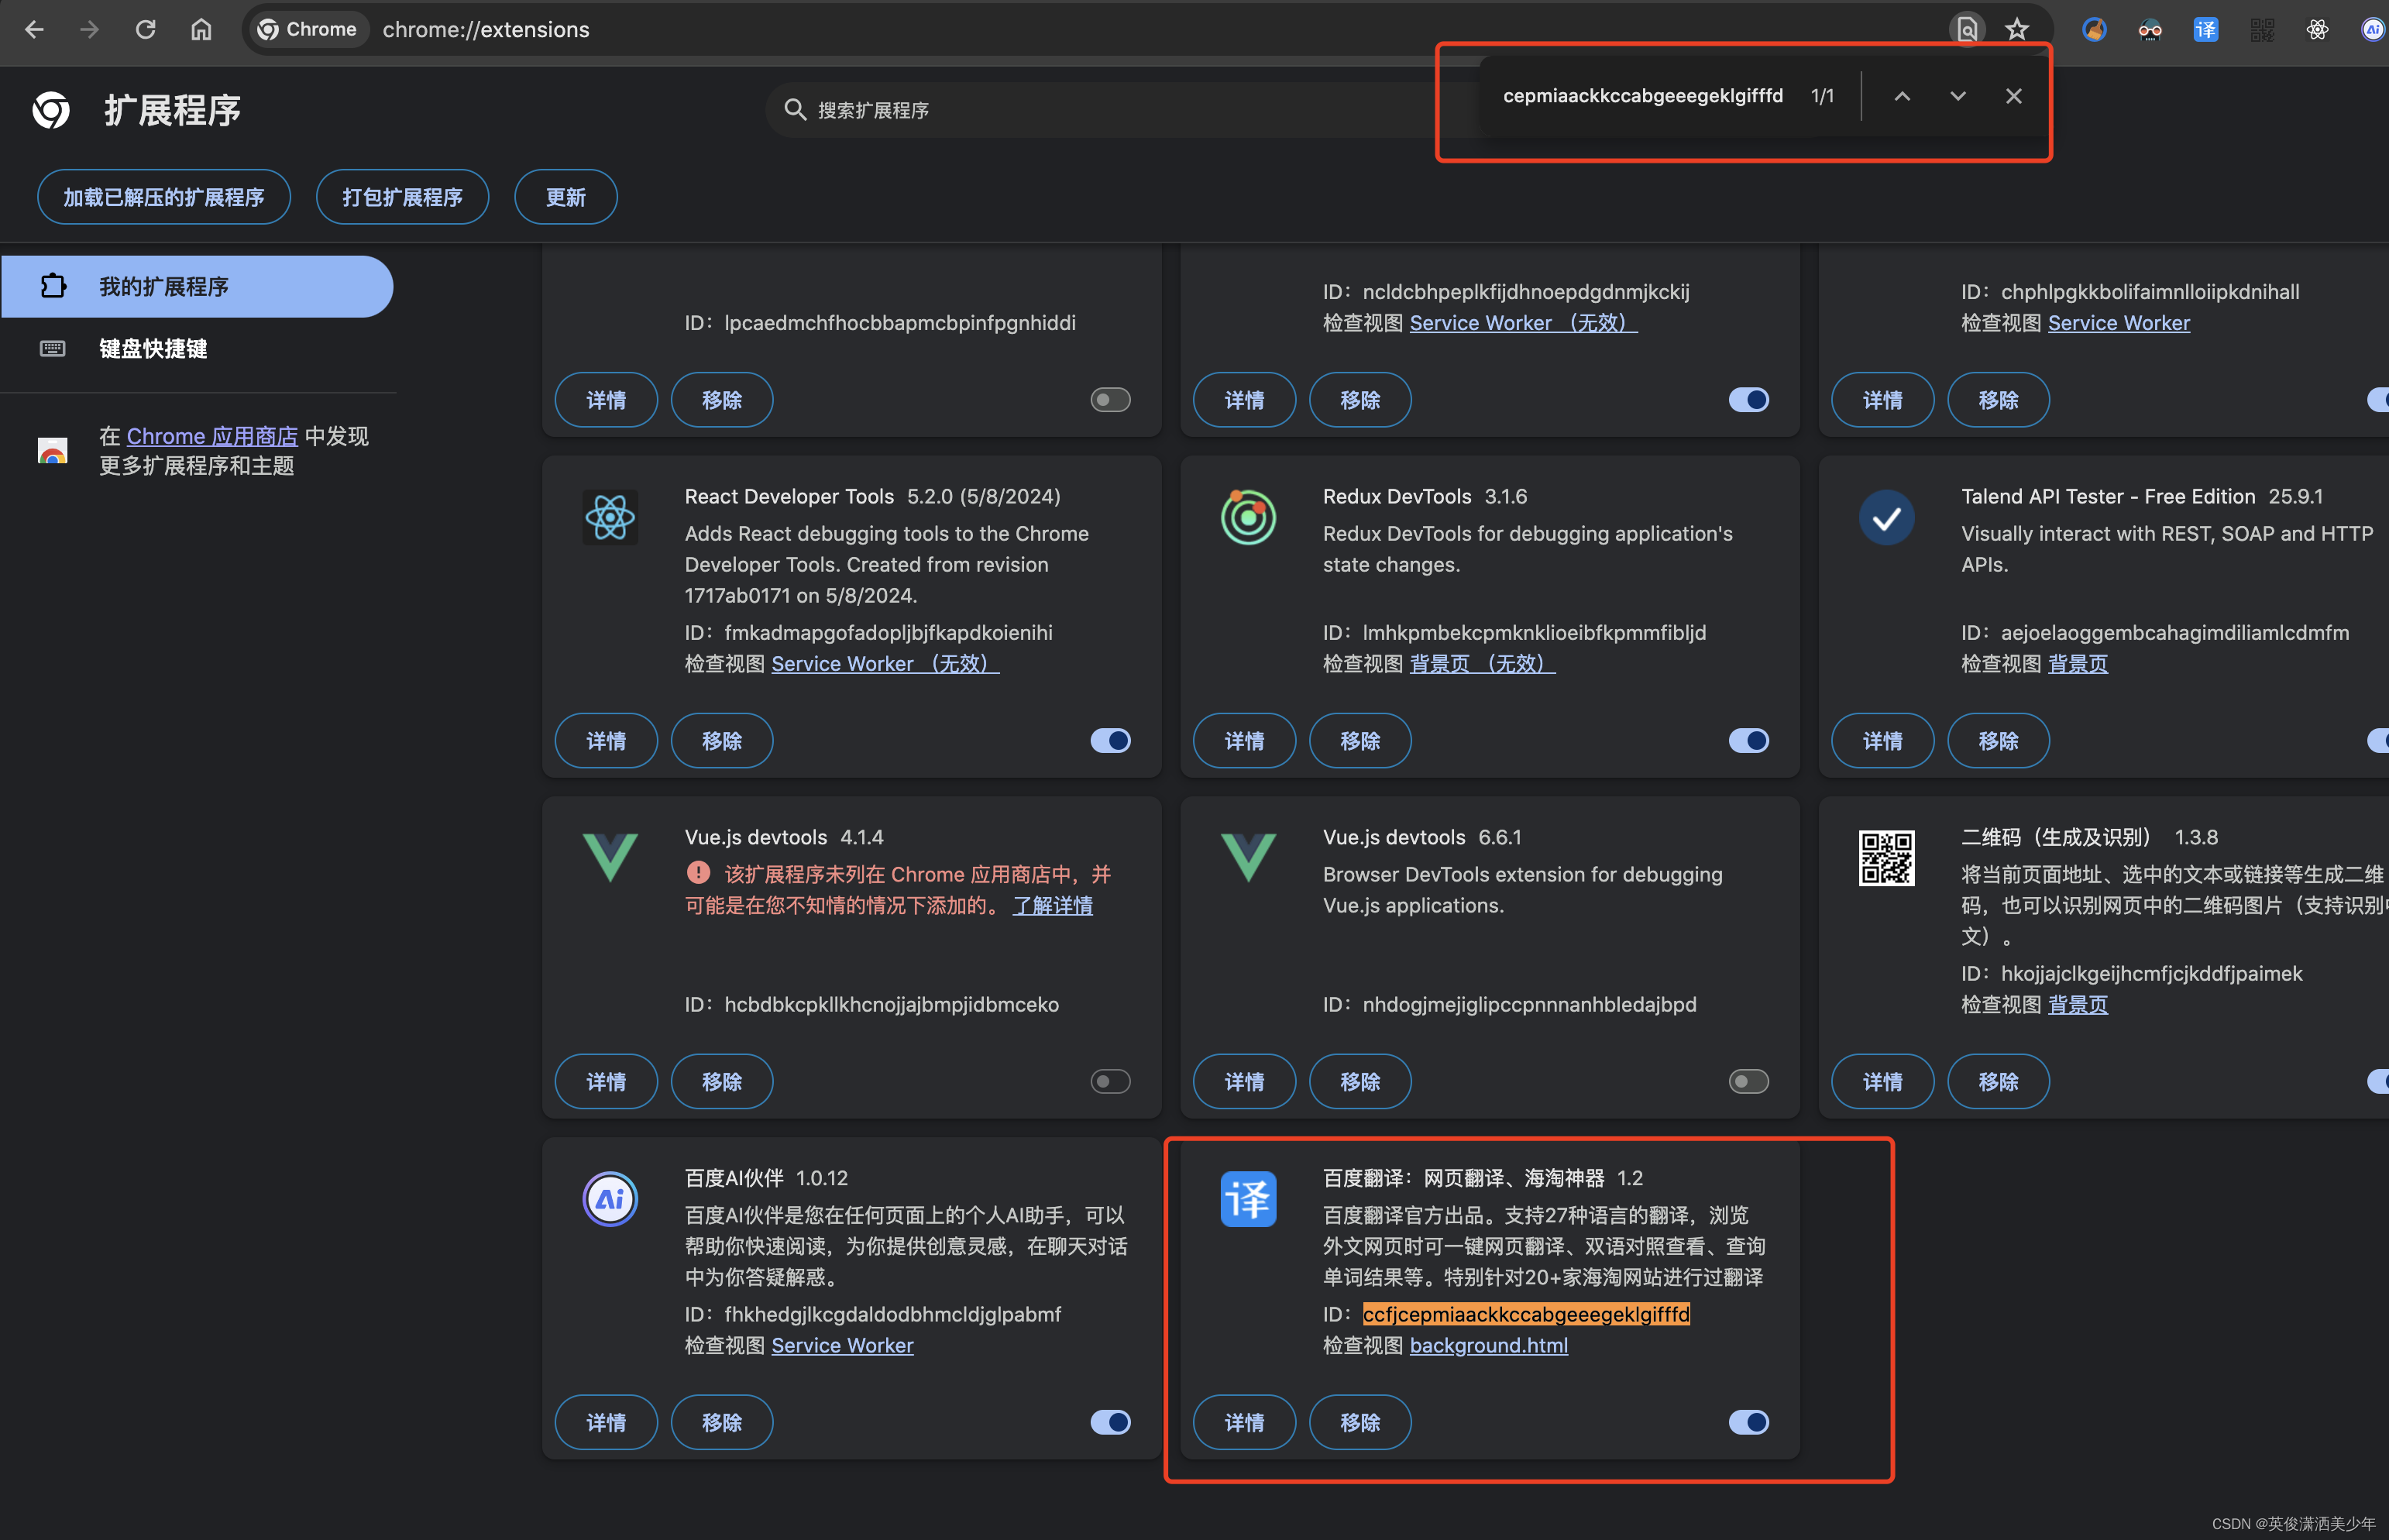Image resolution: width=2389 pixels, height=1540 pixels.
Task: Click 移除 for 百度AI伙伴
Action: 722,1422
